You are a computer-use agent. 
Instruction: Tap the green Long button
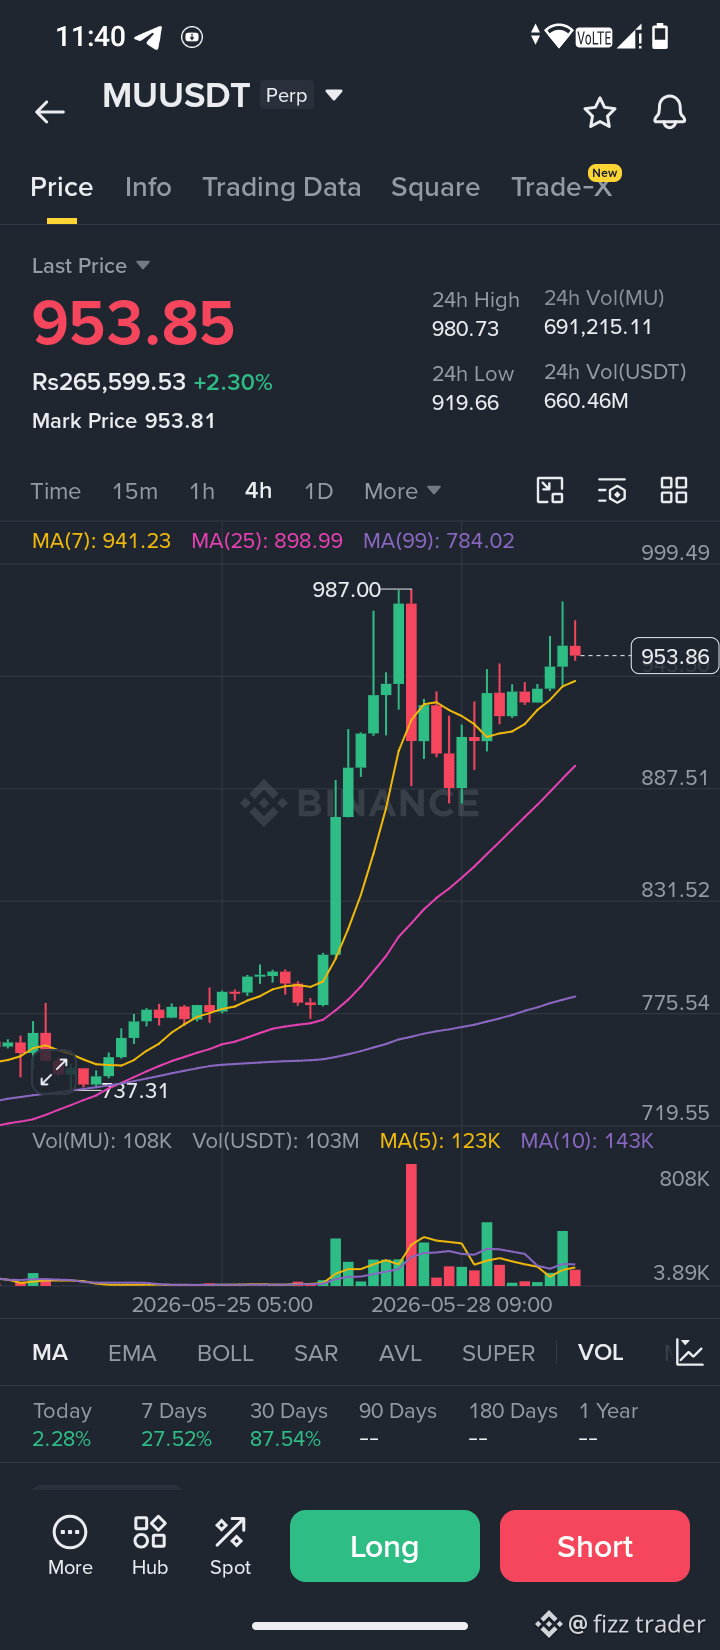pyautogui.click(x=385, y=1546)
